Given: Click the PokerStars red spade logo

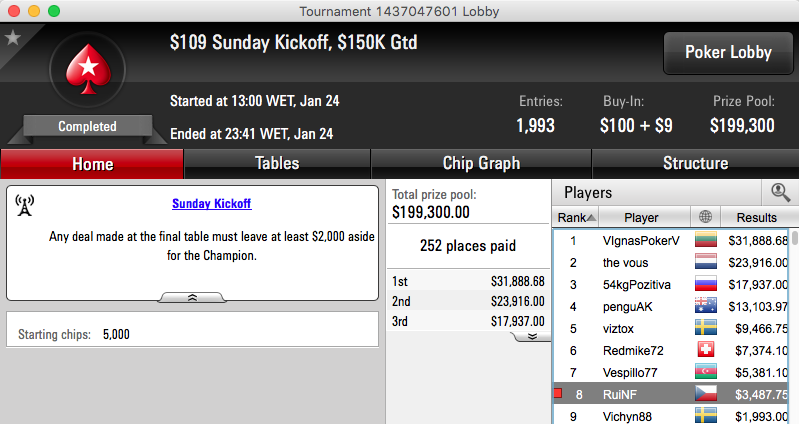Looking at the screenshot, I should click(88, 69).
